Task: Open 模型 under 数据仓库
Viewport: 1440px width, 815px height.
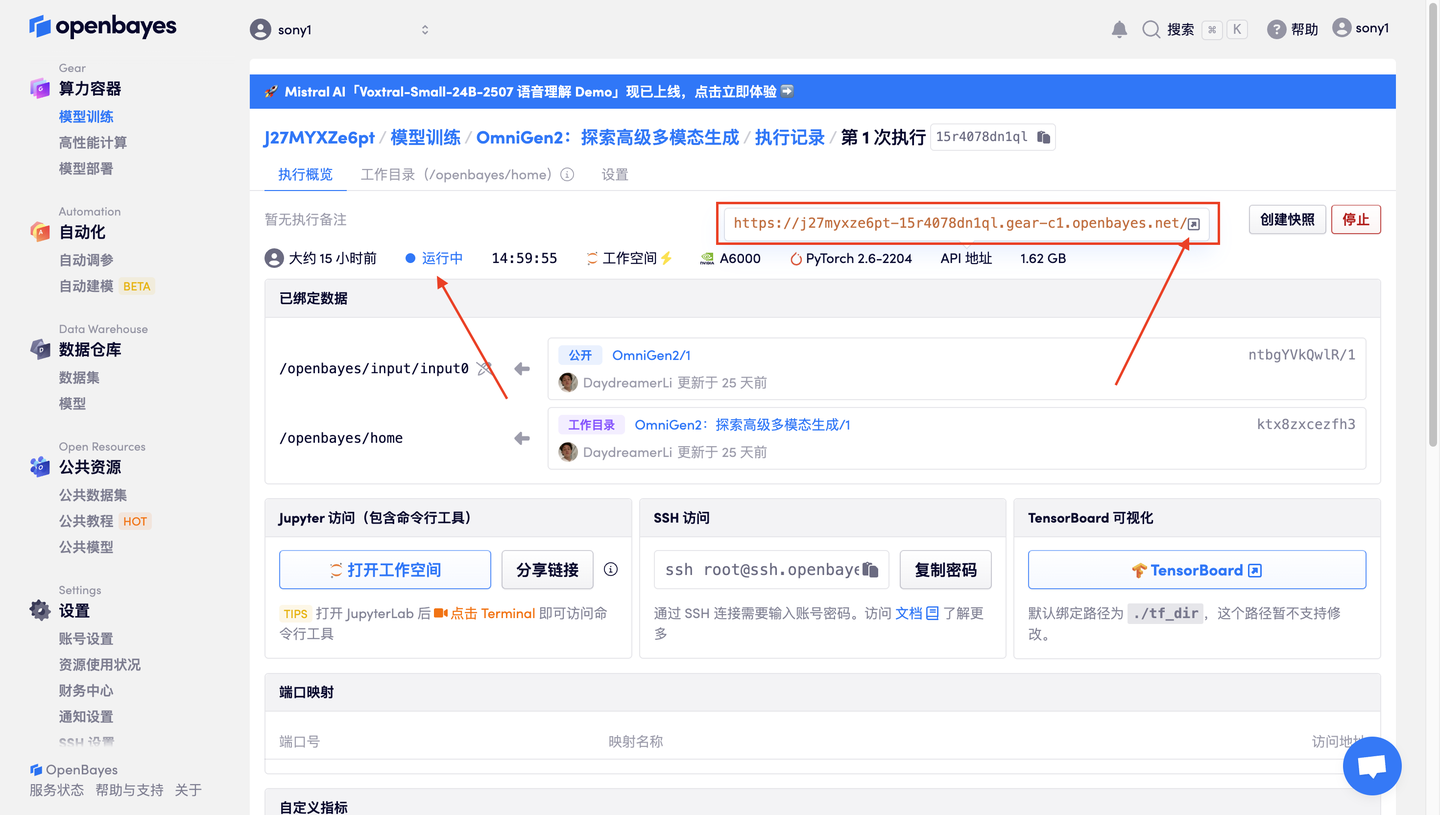Action: [72, 403]
